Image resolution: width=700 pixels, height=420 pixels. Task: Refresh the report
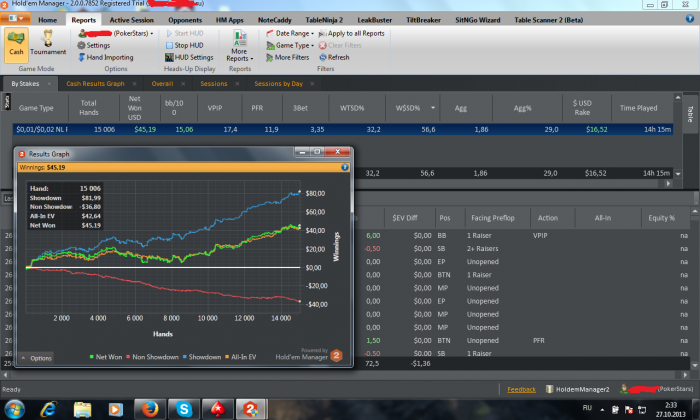(334, 57)
